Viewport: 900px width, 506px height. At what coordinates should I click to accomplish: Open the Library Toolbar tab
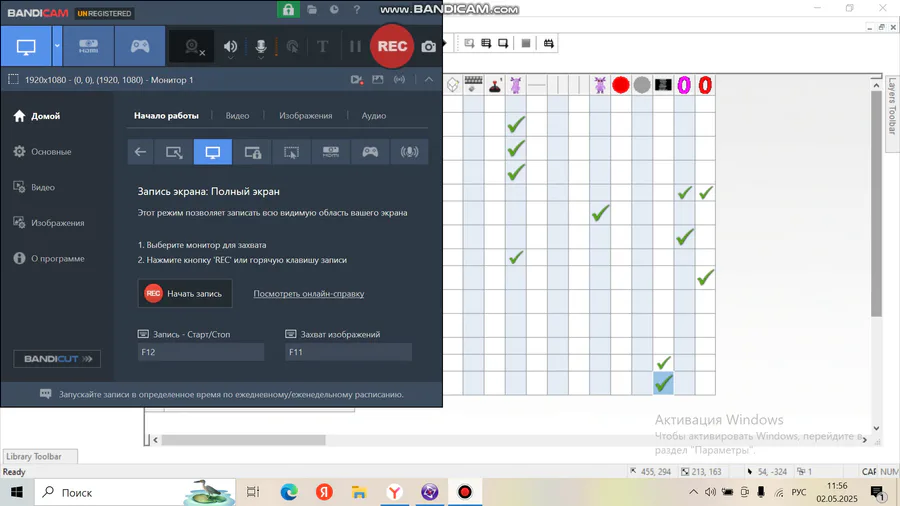pos(40,457)
